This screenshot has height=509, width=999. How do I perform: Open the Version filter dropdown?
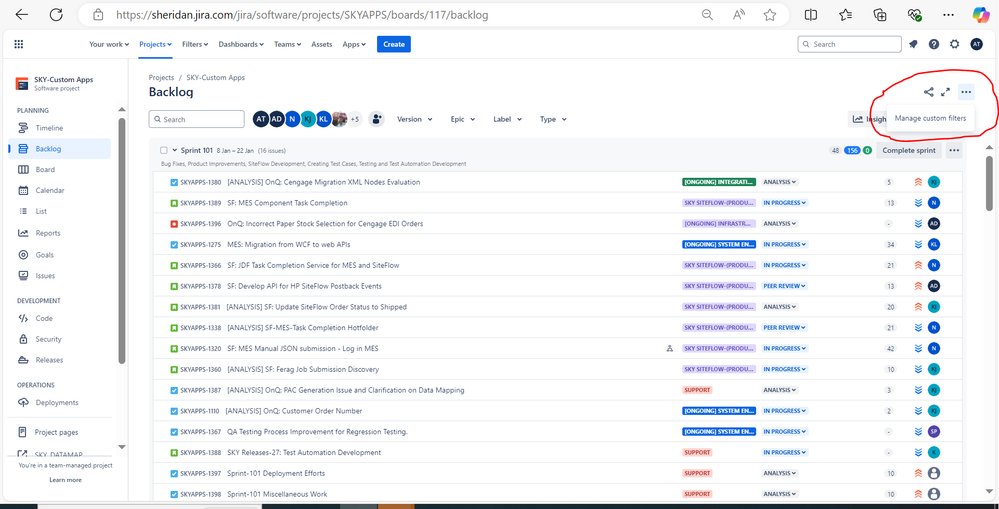click(x=414, y=119)
